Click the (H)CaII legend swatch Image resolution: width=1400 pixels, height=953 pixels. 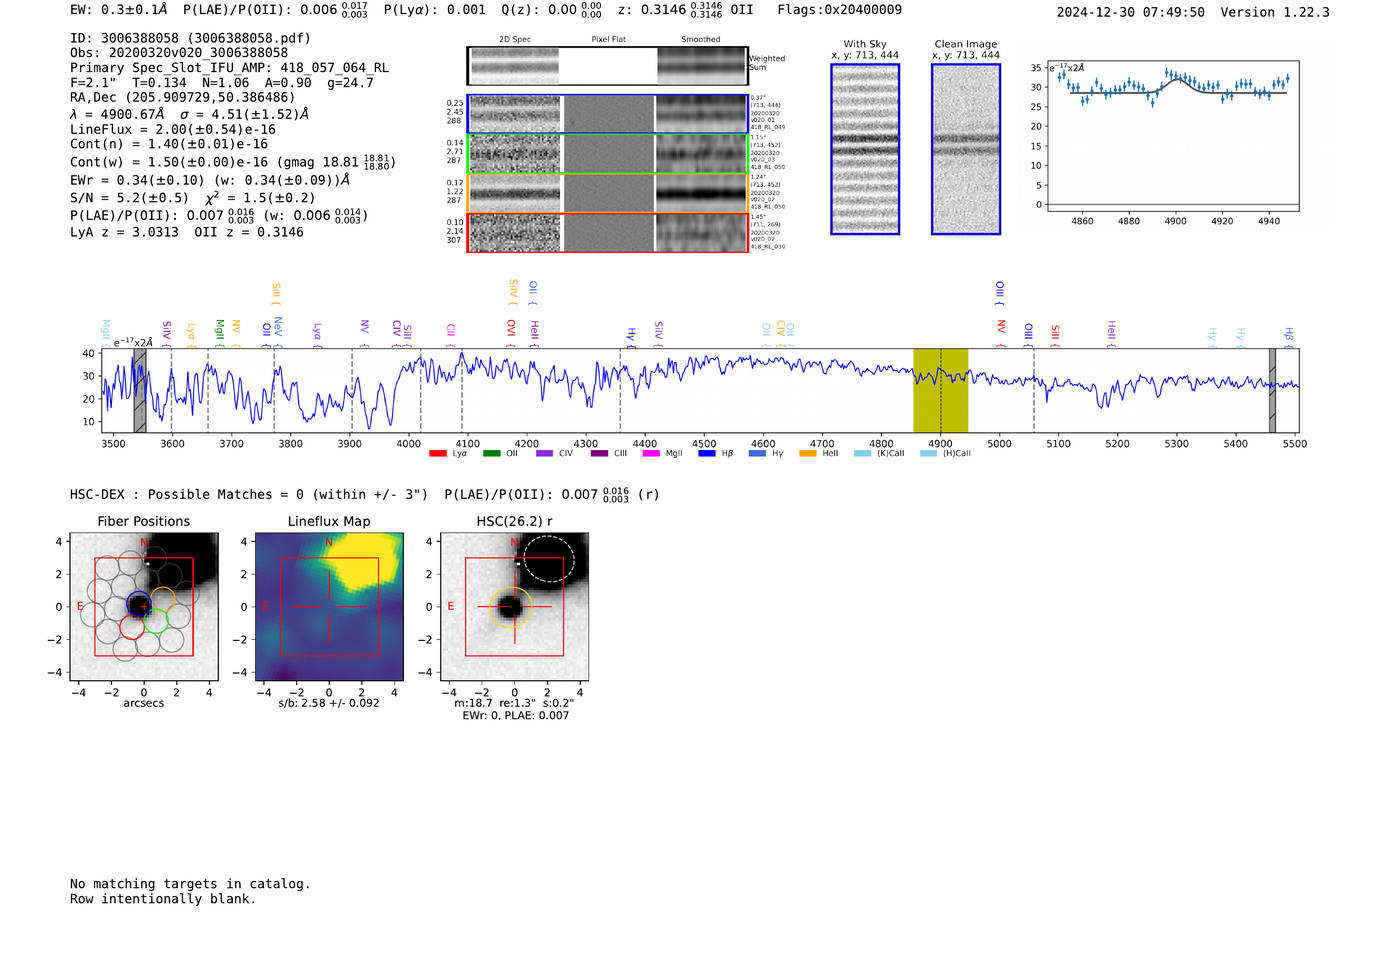[928, 454]
